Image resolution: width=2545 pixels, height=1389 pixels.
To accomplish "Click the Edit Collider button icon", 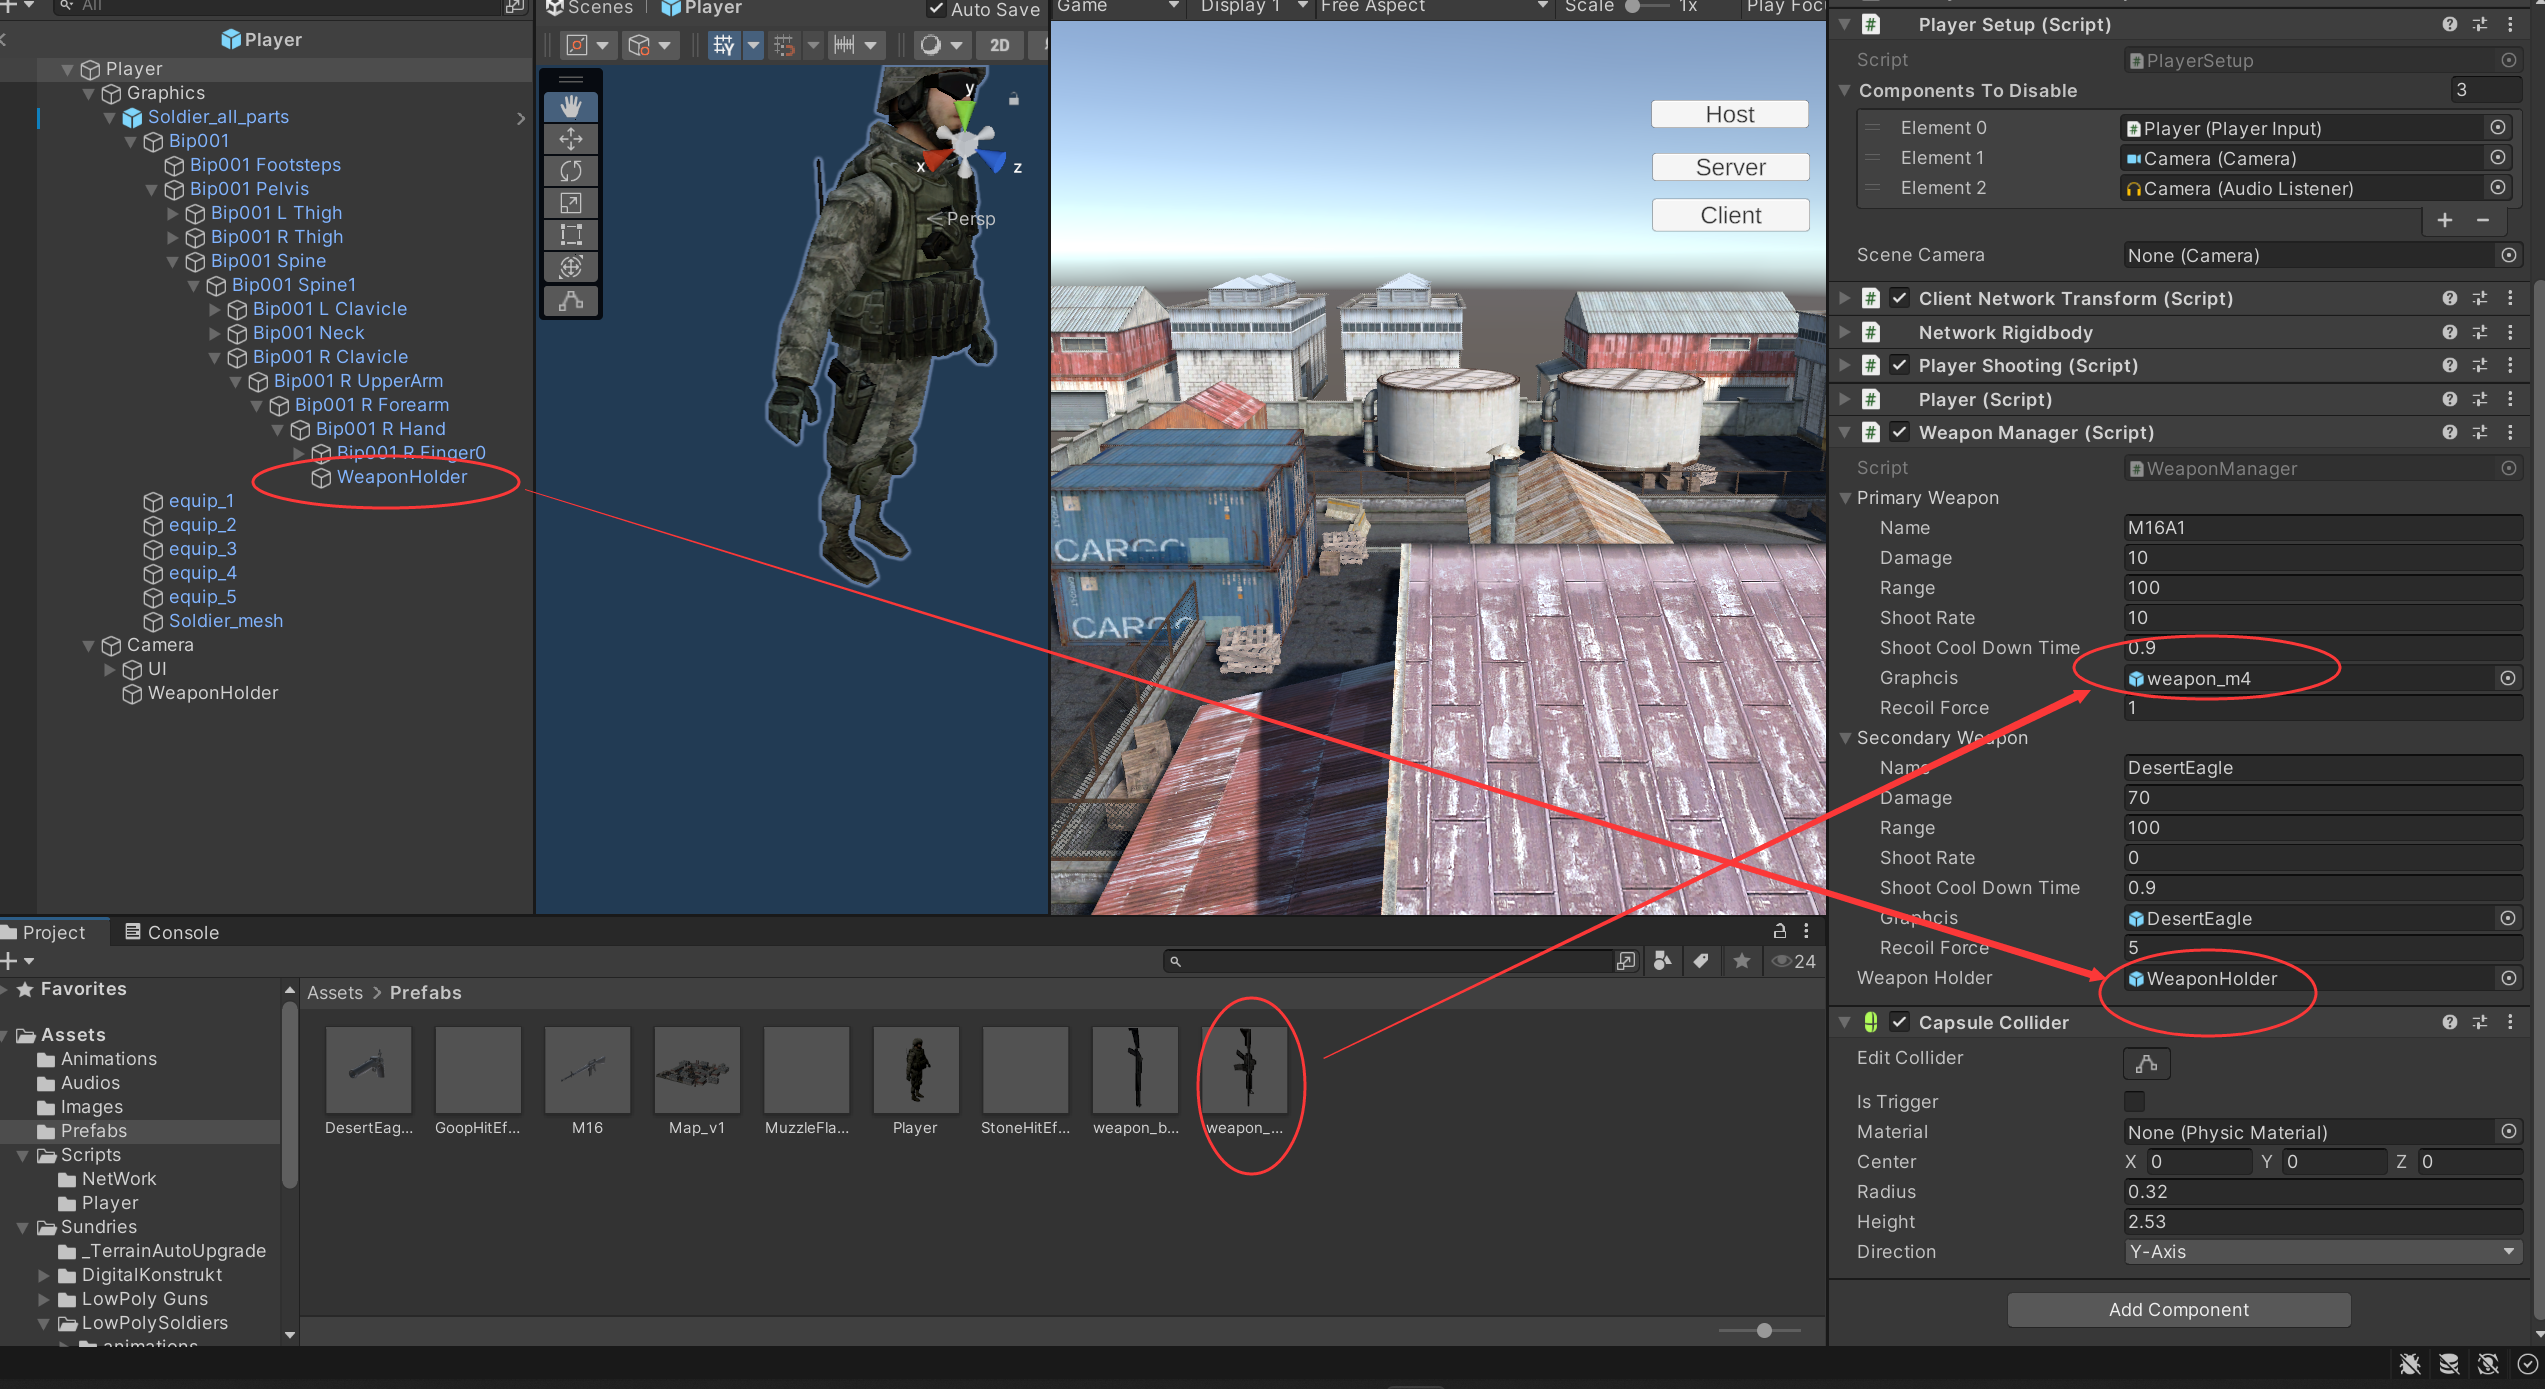I will coord(2146,1063).
